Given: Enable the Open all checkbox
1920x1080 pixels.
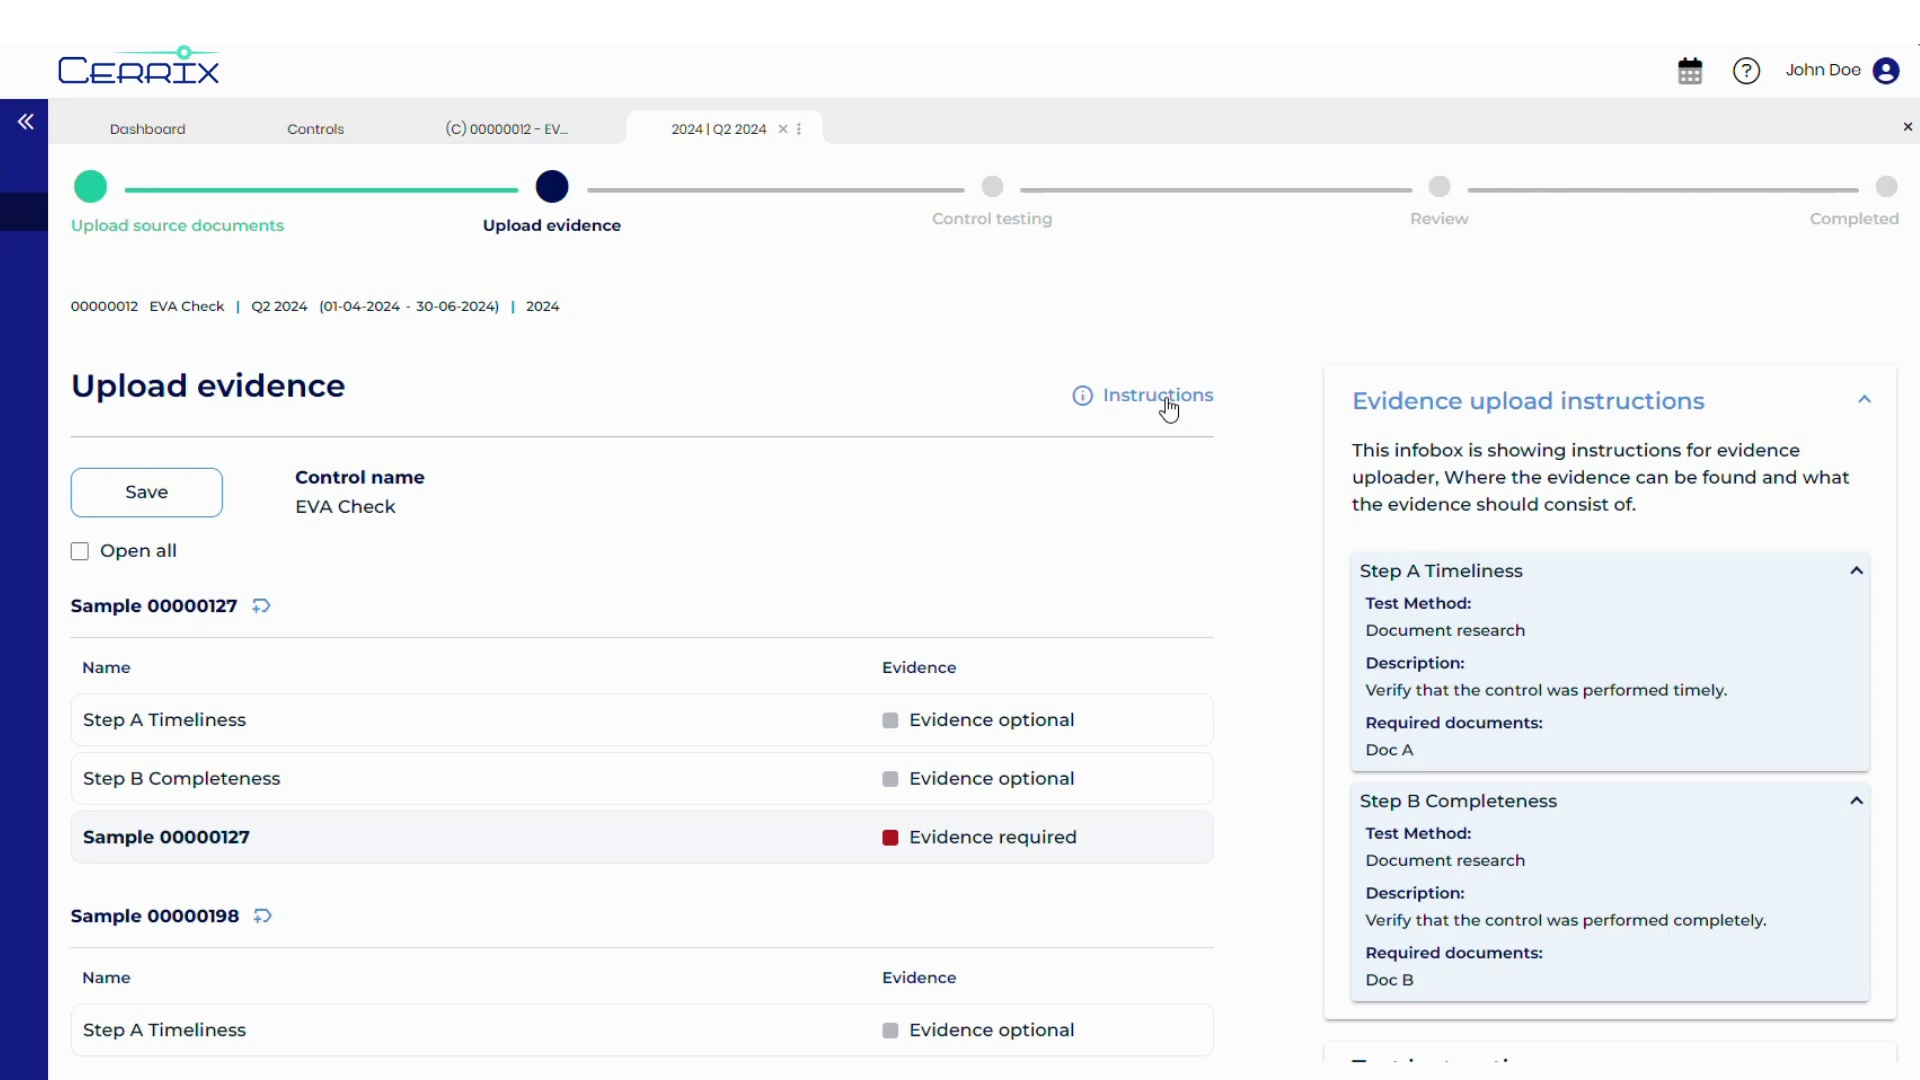Looking at the screenshot, I should point(80,551).
